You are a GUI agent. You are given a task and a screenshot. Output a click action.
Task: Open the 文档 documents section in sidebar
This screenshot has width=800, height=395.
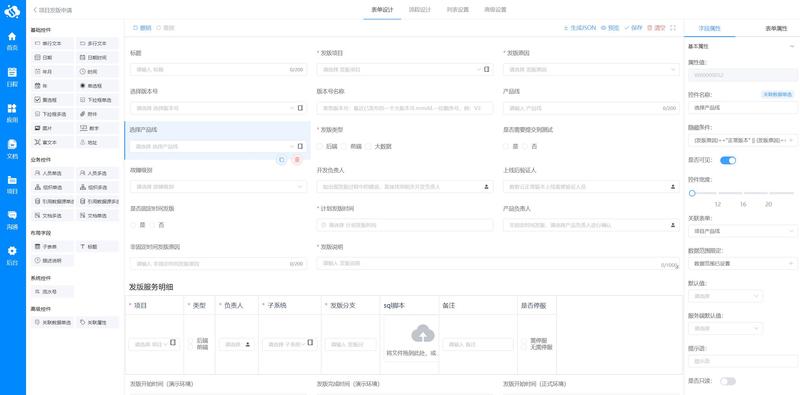pos(12,149)
